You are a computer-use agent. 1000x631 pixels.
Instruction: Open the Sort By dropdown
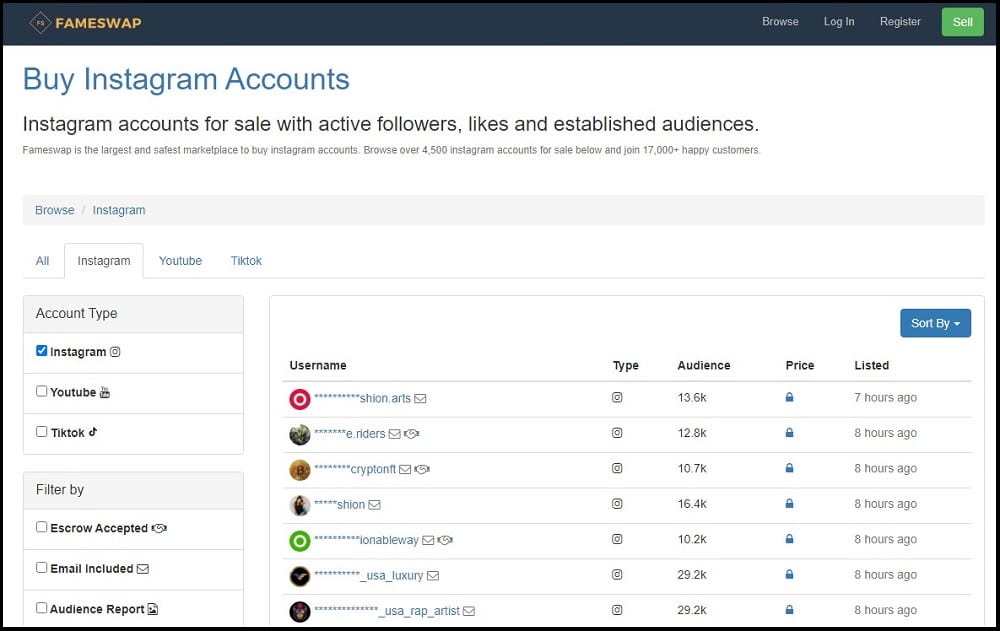coord(935,323)
